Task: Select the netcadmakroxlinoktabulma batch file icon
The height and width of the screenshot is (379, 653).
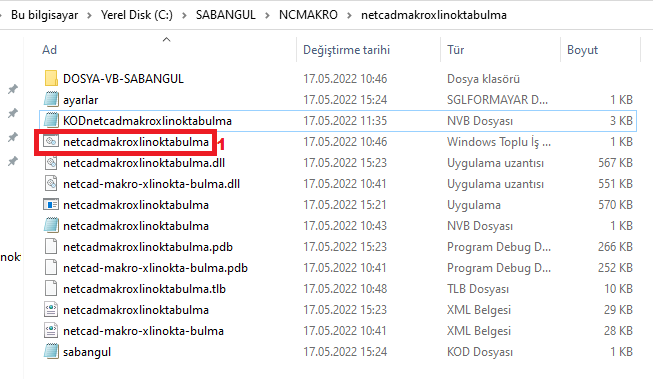Action: click(x=51, y=142)
